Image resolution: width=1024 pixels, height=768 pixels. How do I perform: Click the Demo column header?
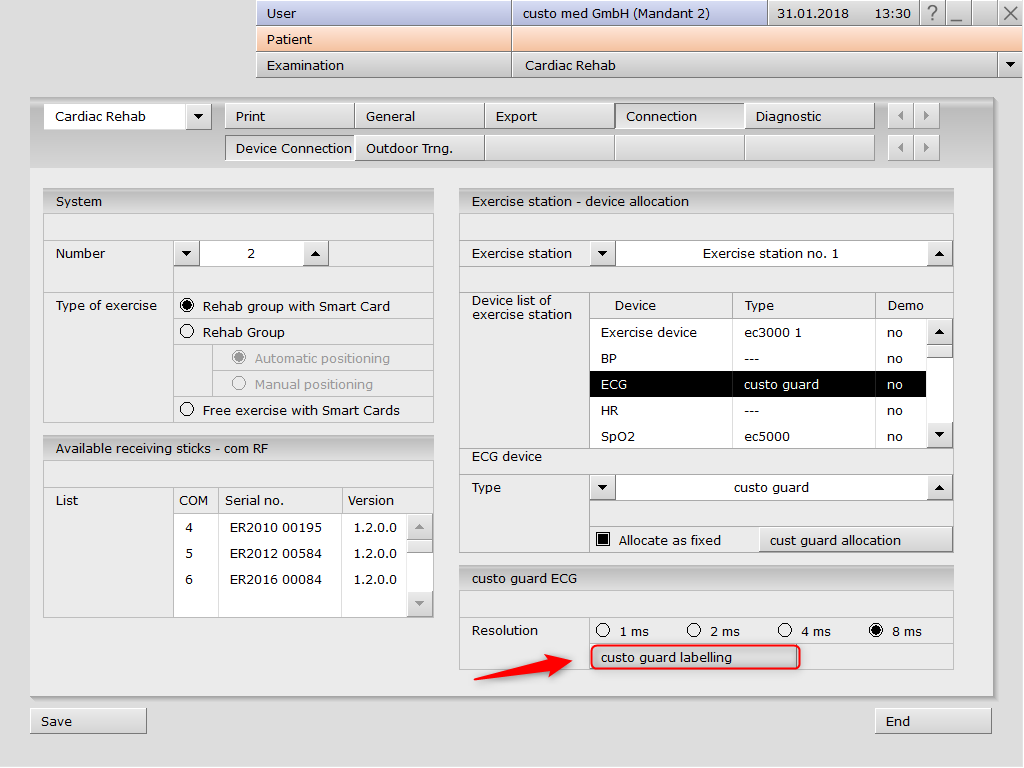(x=914, y=306)
